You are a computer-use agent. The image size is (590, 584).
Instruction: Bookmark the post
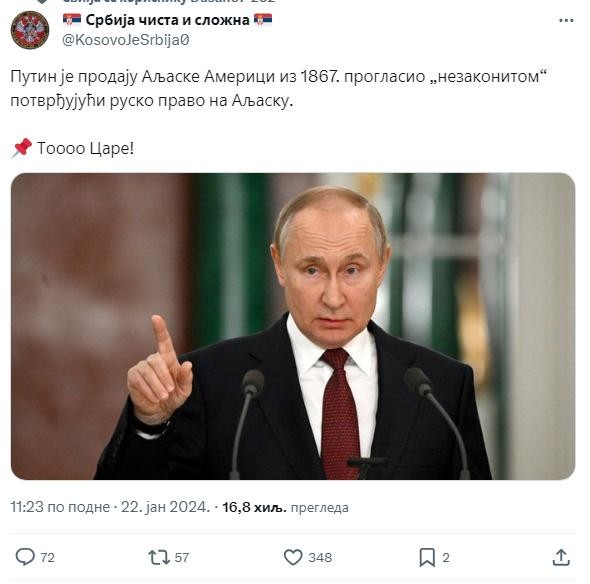point(427,557)
